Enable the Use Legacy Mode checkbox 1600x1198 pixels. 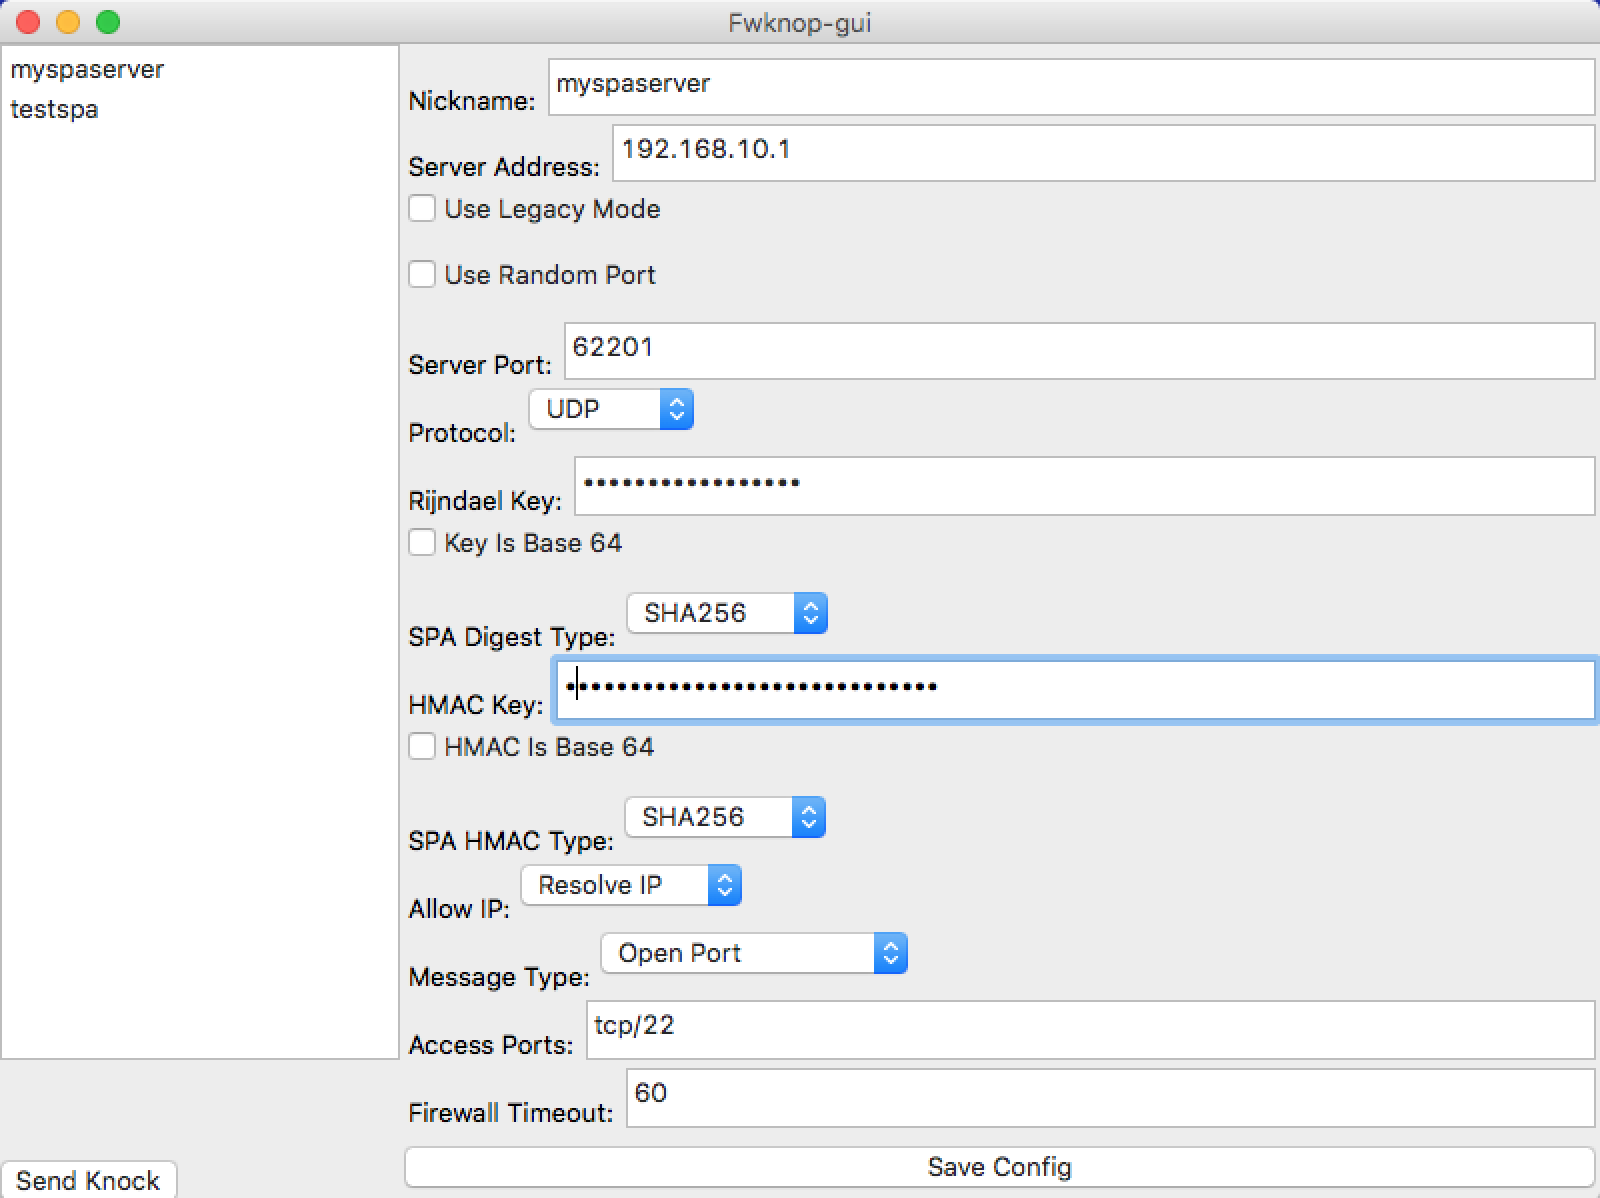pyautogui.click(x=422, y=209)
